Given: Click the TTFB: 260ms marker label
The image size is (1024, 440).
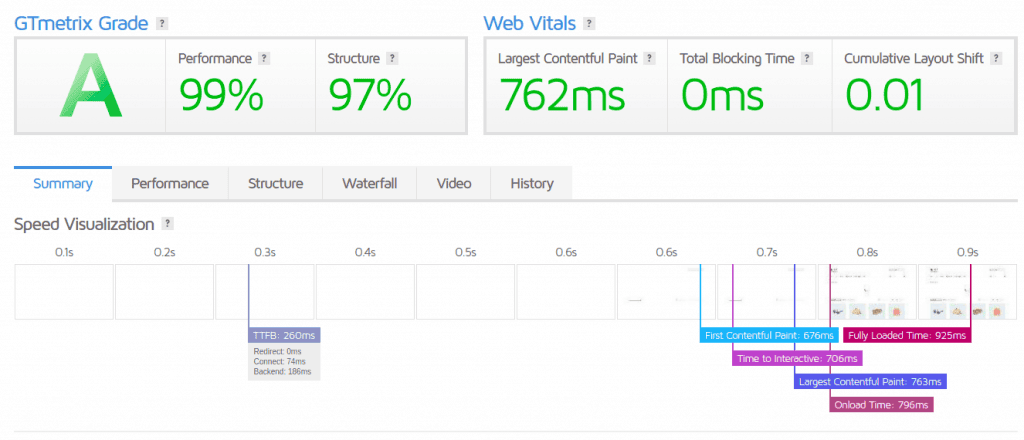Looking at the screenshot, I should pos(284,336).
